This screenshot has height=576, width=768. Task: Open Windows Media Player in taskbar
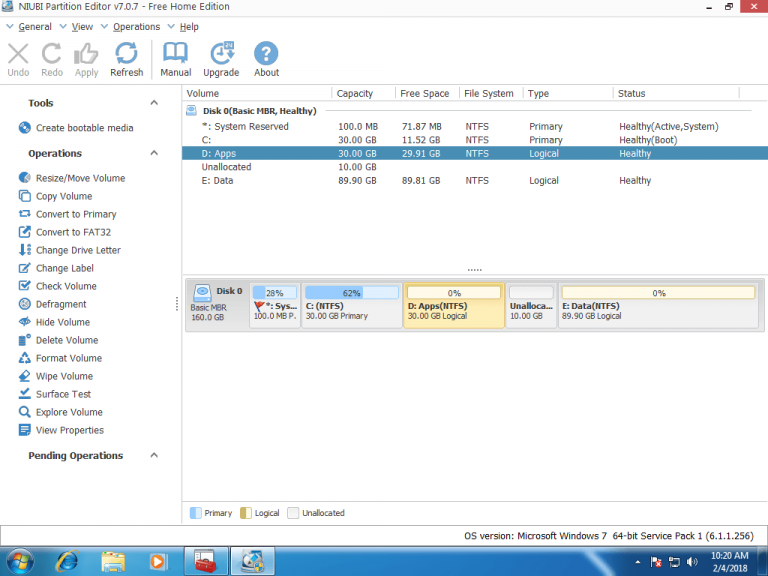coord(159,561)
